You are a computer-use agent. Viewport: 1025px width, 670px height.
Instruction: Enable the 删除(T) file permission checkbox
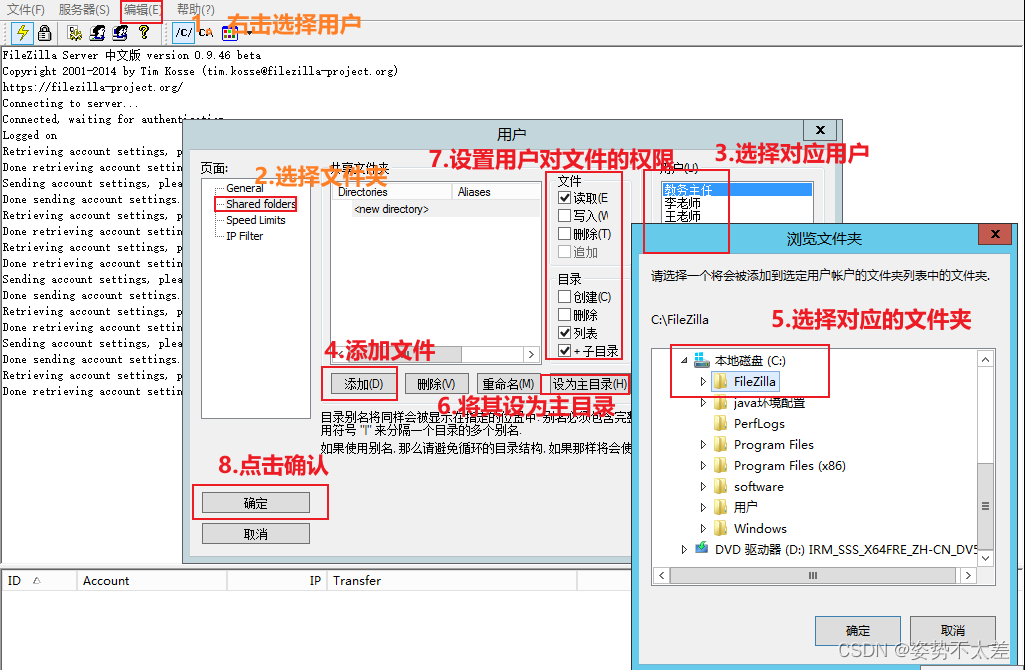pyautogui.click(x=565, y=234)
